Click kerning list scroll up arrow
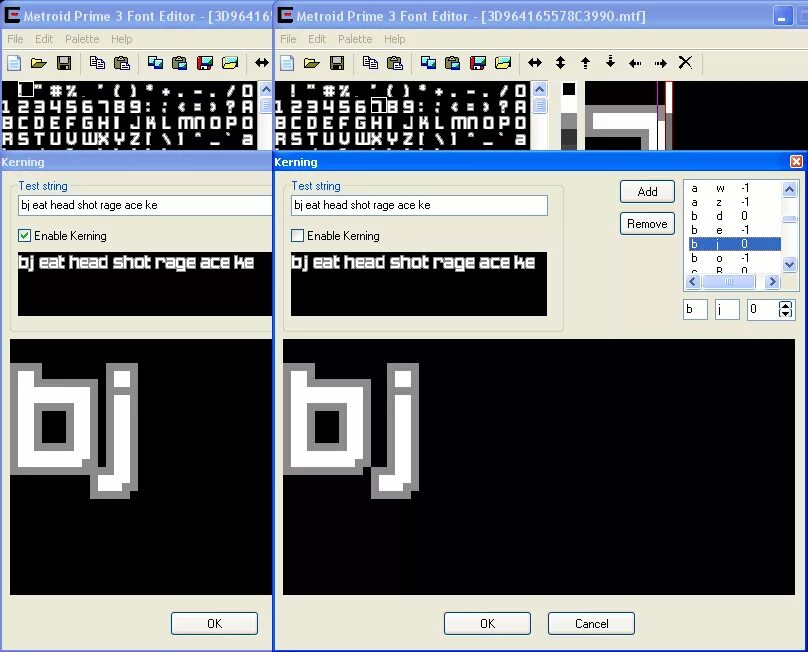This screenshot has height=652, width=808. [789, 189]
